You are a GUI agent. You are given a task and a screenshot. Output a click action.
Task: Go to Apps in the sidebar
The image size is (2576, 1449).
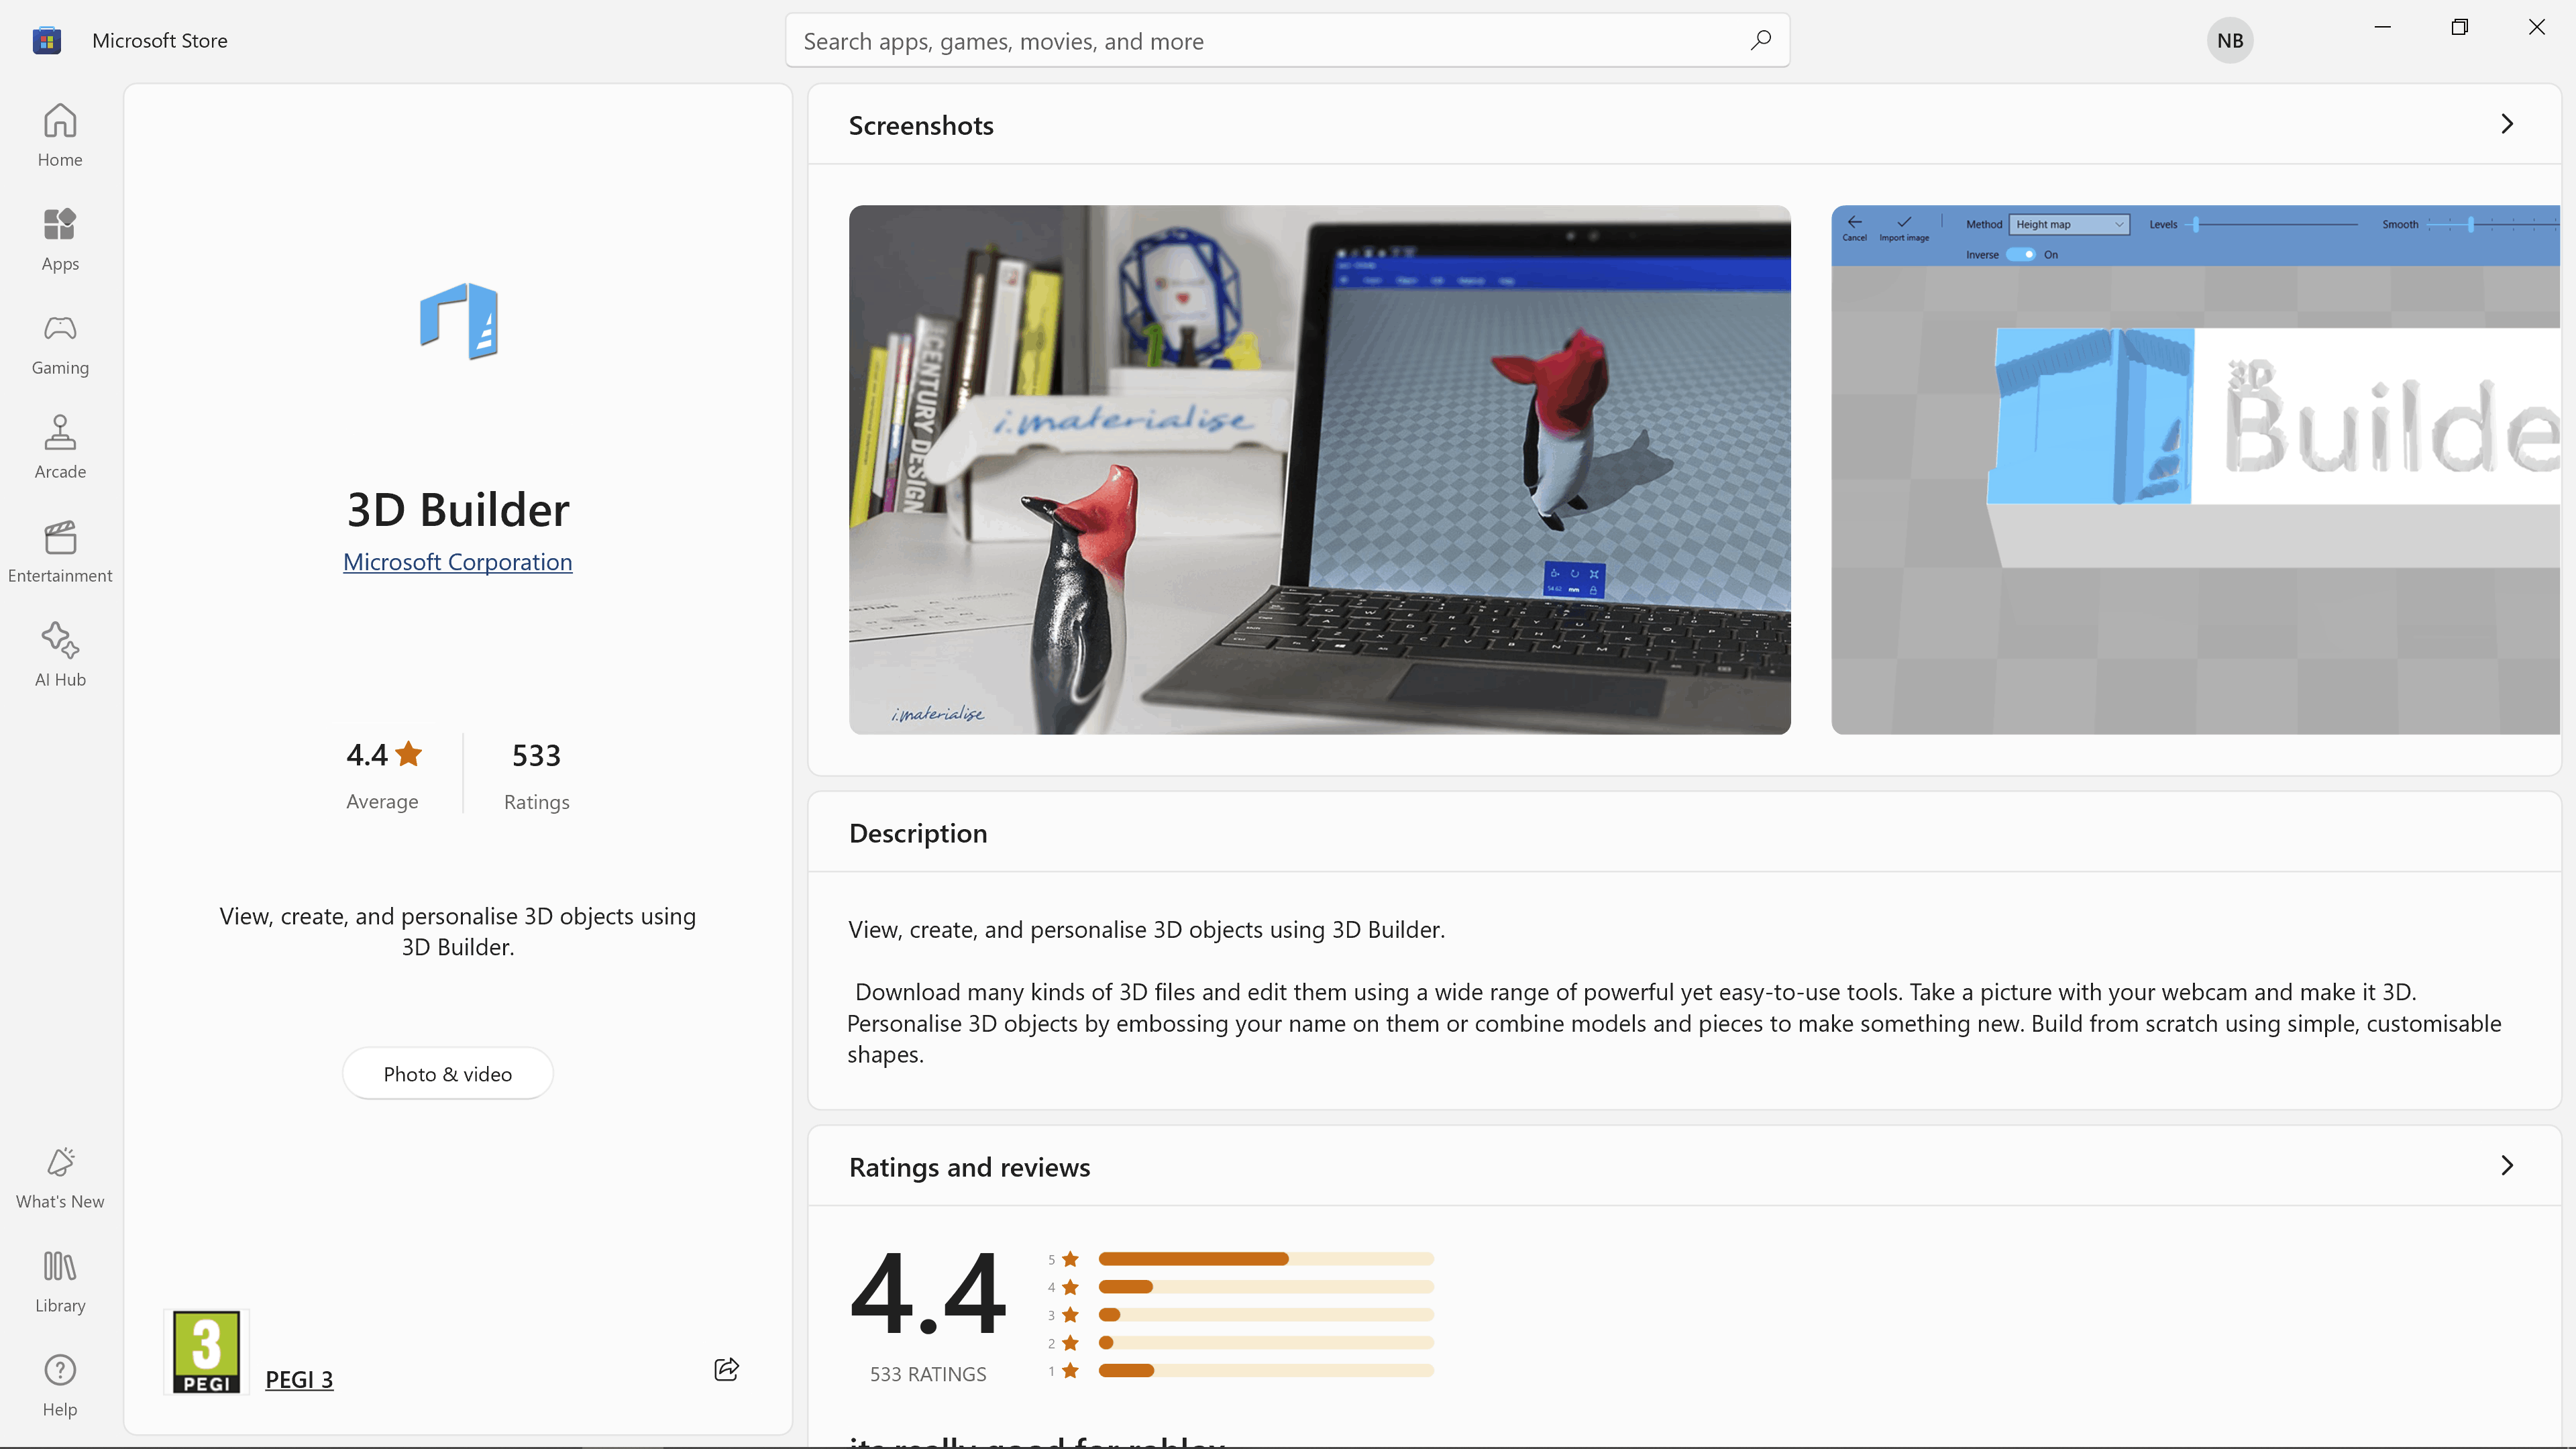tap(60, 239)
